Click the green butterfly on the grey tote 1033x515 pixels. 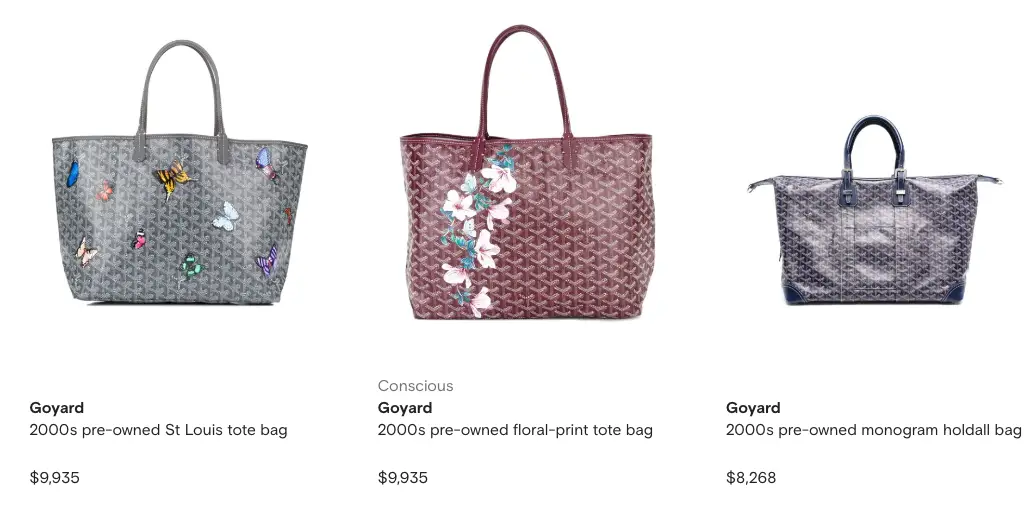[x=191, y=266]
